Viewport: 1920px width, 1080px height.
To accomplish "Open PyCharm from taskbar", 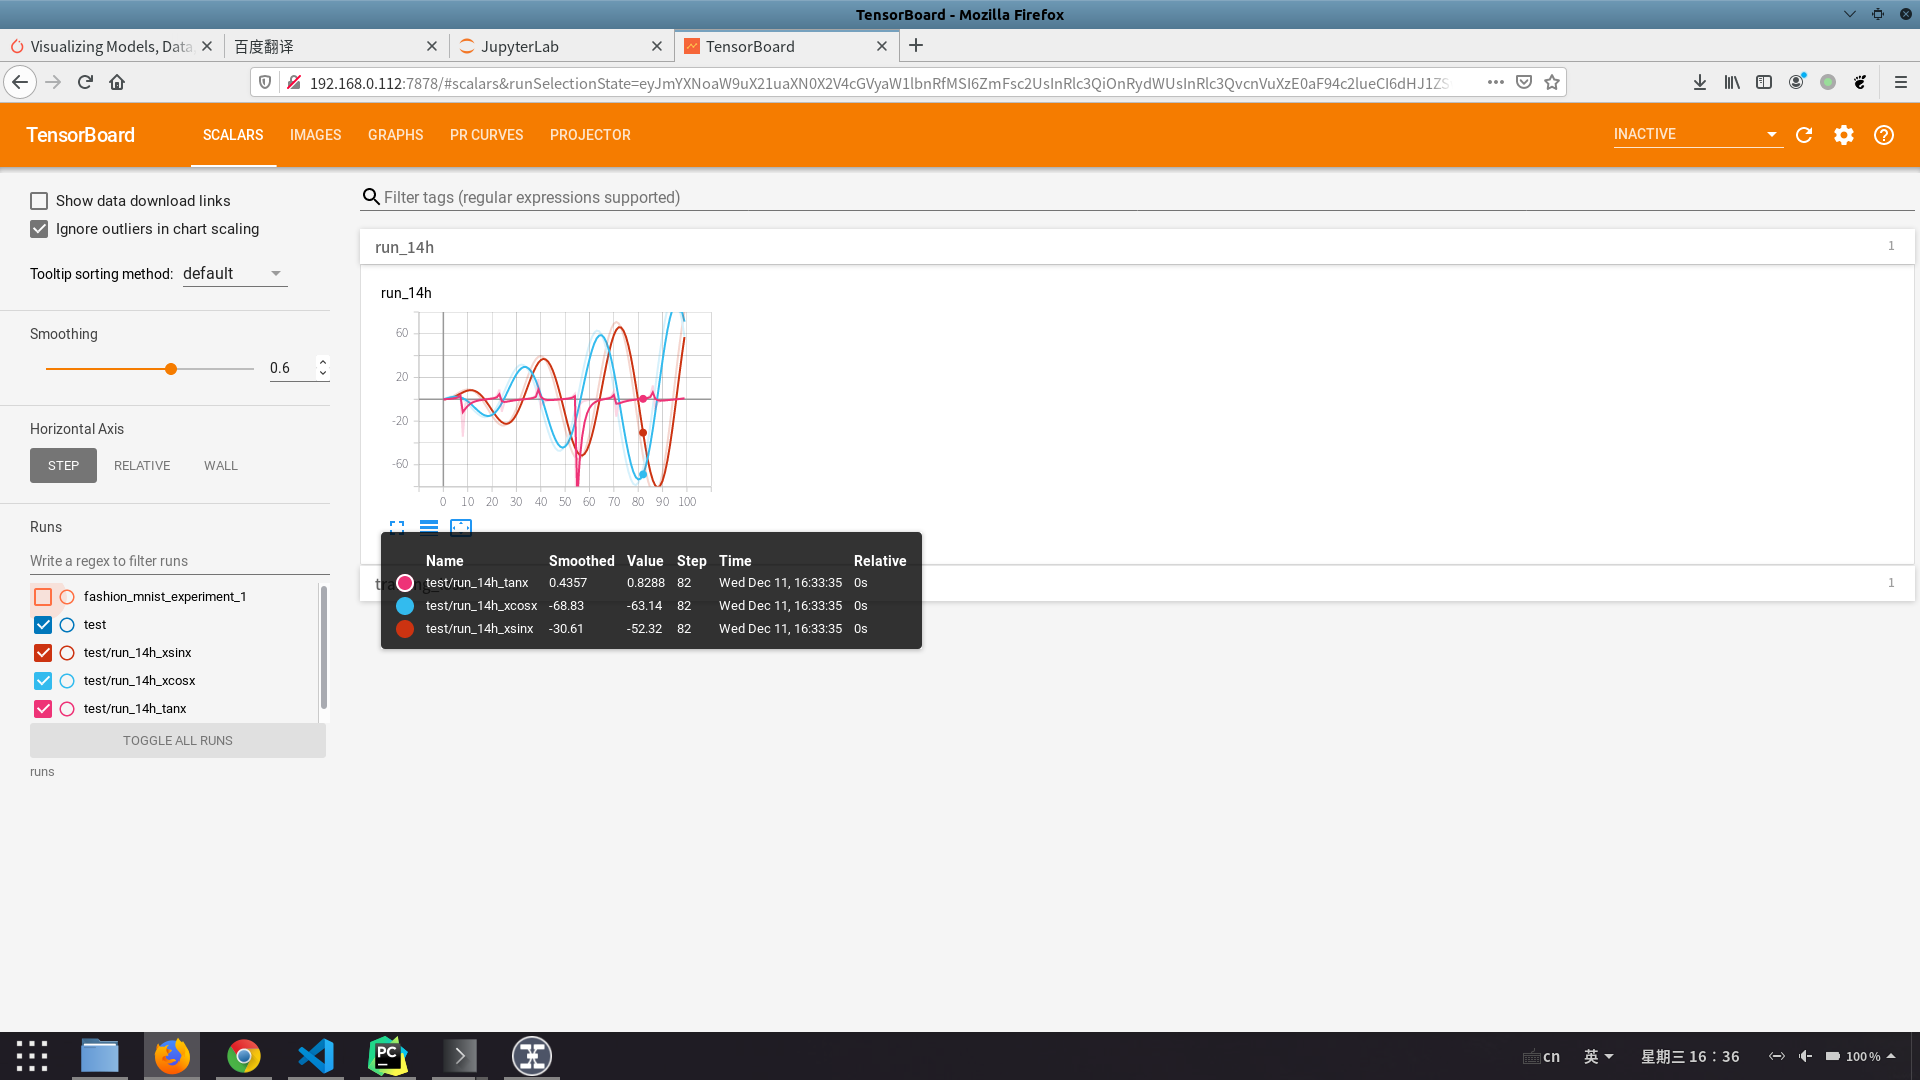I will (x=387, y=1056).
